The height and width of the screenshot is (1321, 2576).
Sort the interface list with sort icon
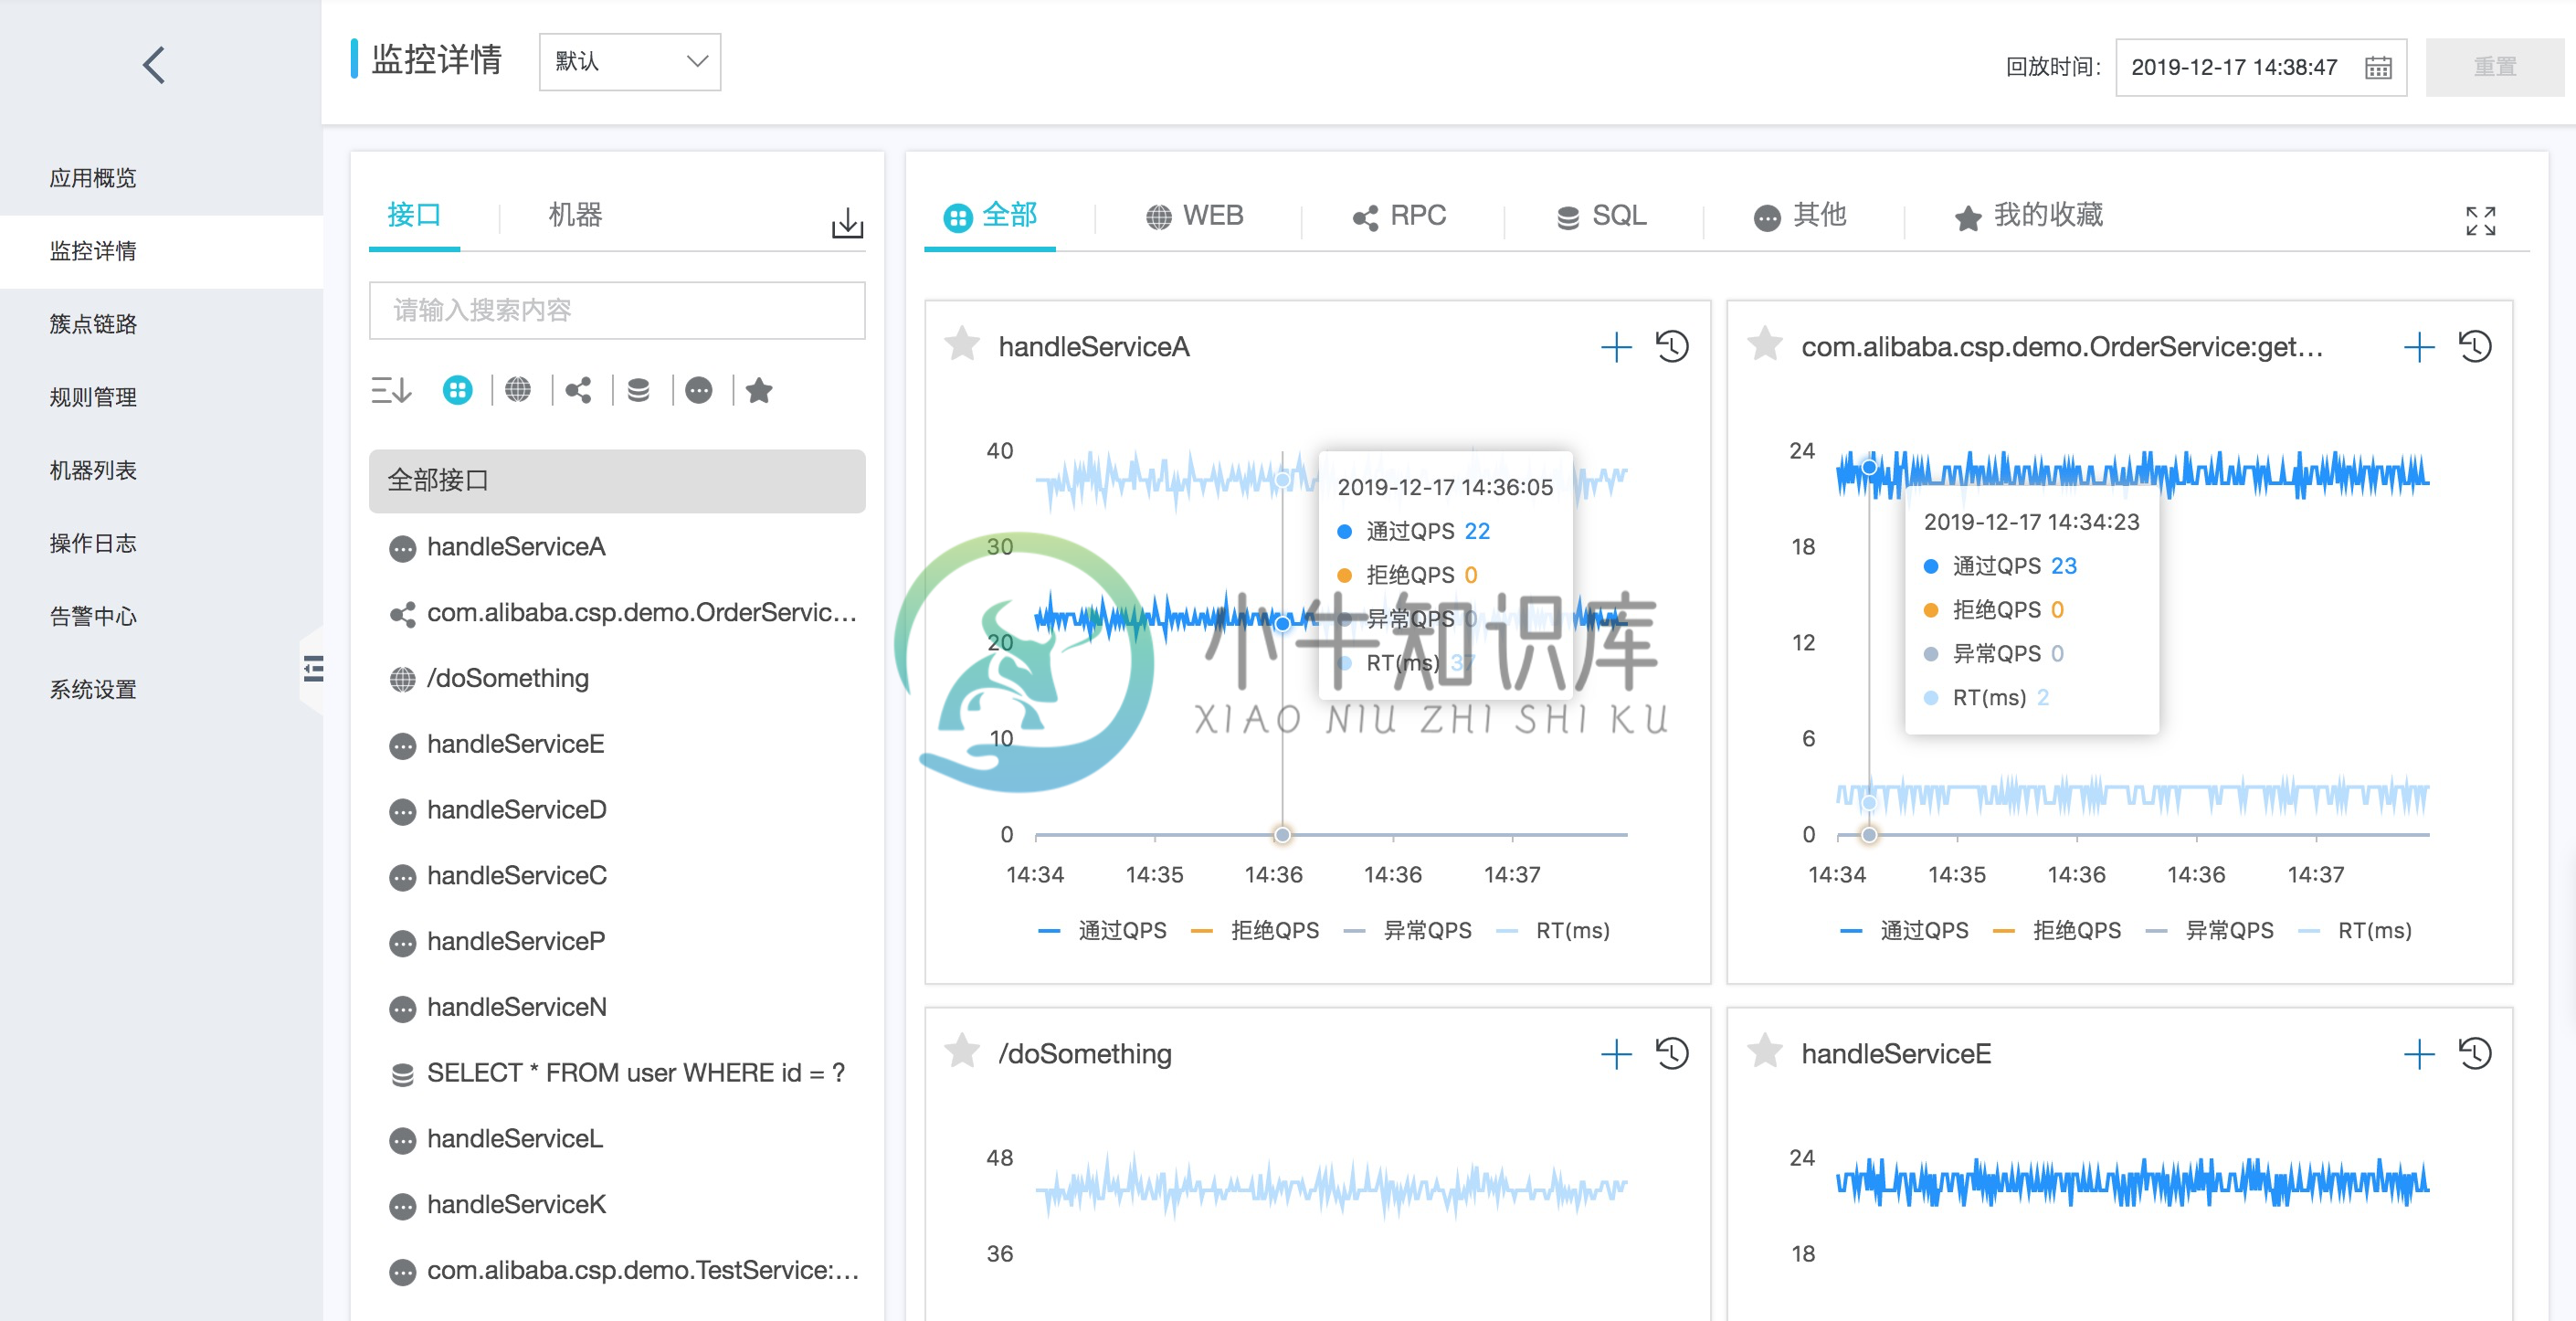tap(391, 390)
